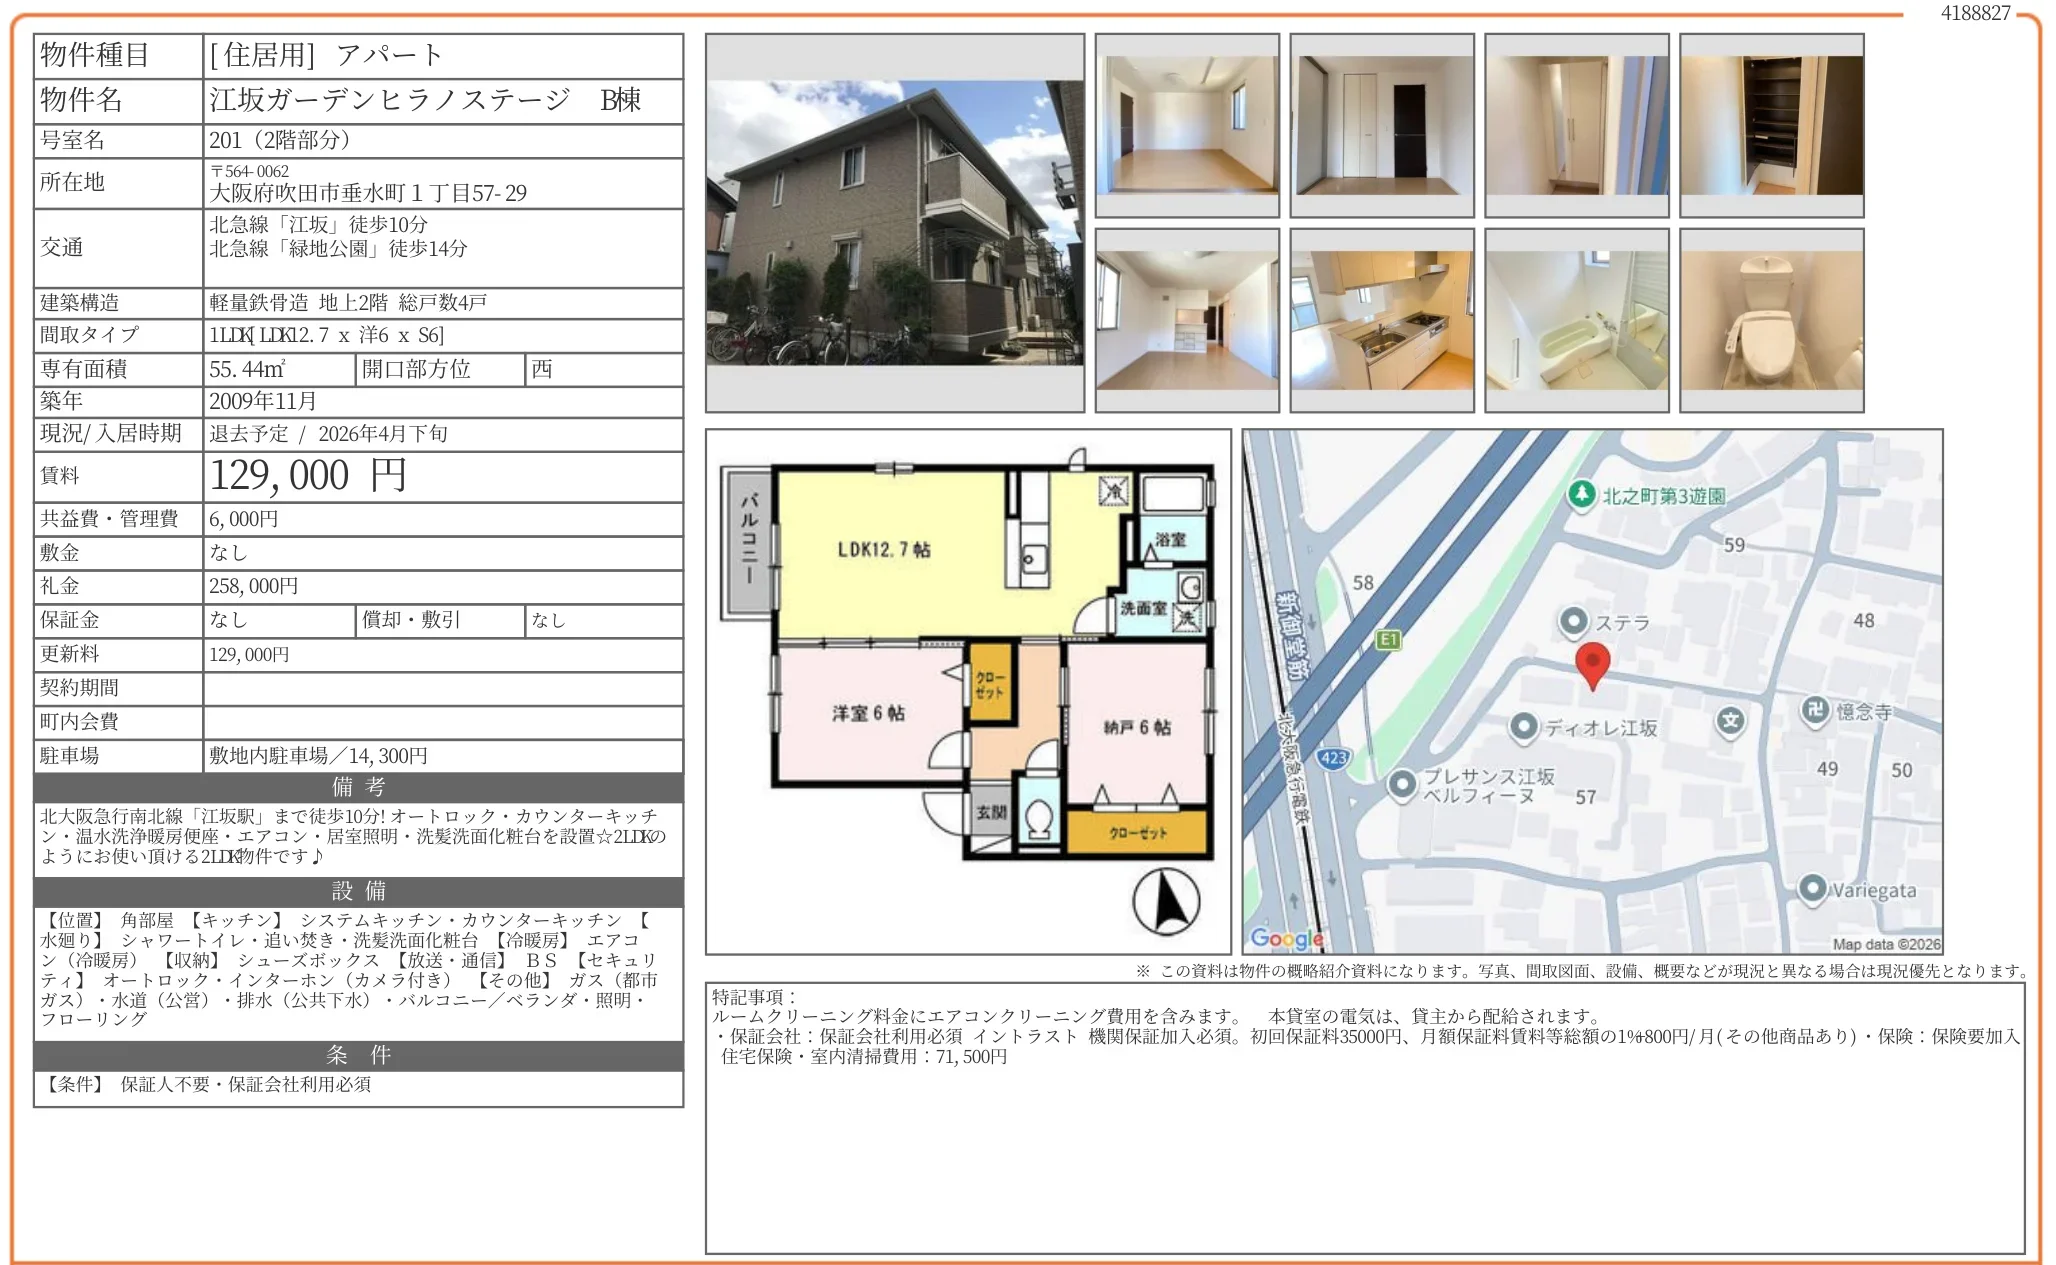Click the Google logo on the map
The height and width of the screenshot is (1265, 2056).
click(1286, 938)
